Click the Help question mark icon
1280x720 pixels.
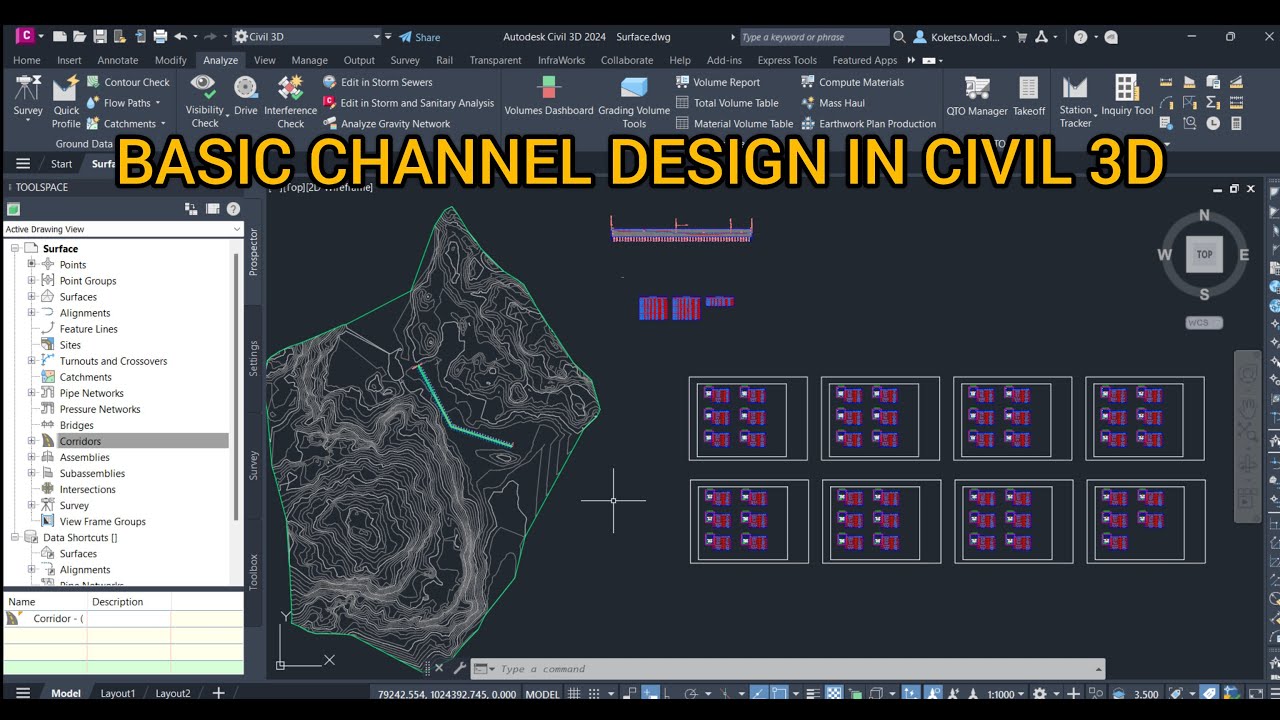[1080, 37]
